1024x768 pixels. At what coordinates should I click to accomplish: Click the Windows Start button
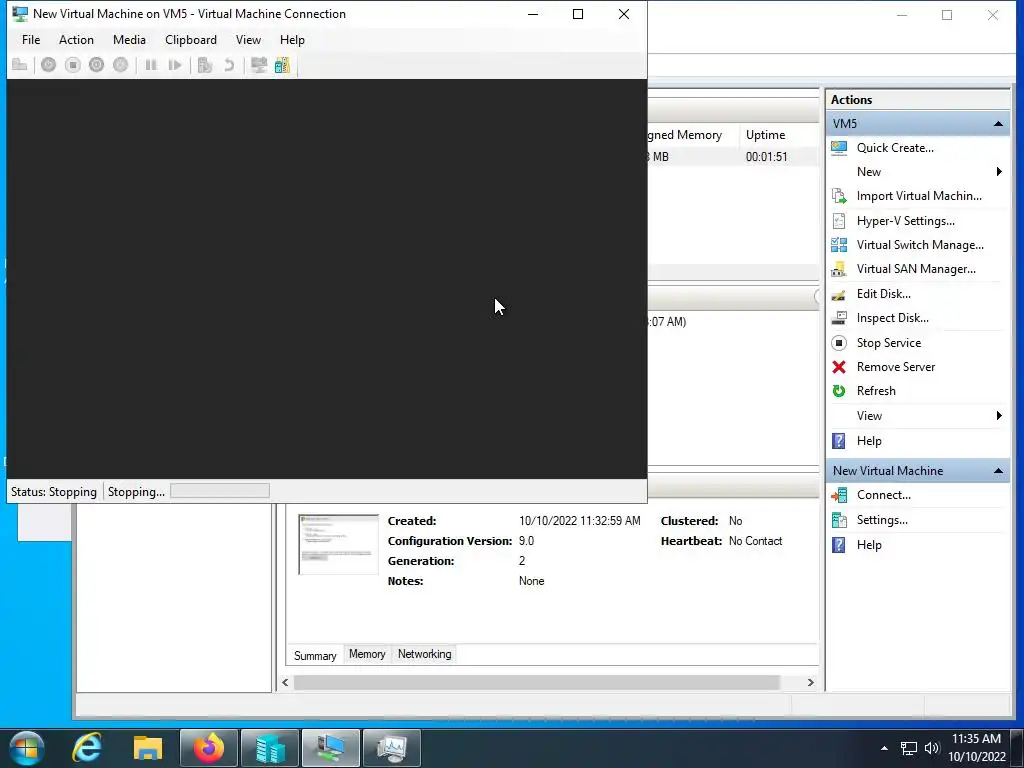tap(27, 748)
